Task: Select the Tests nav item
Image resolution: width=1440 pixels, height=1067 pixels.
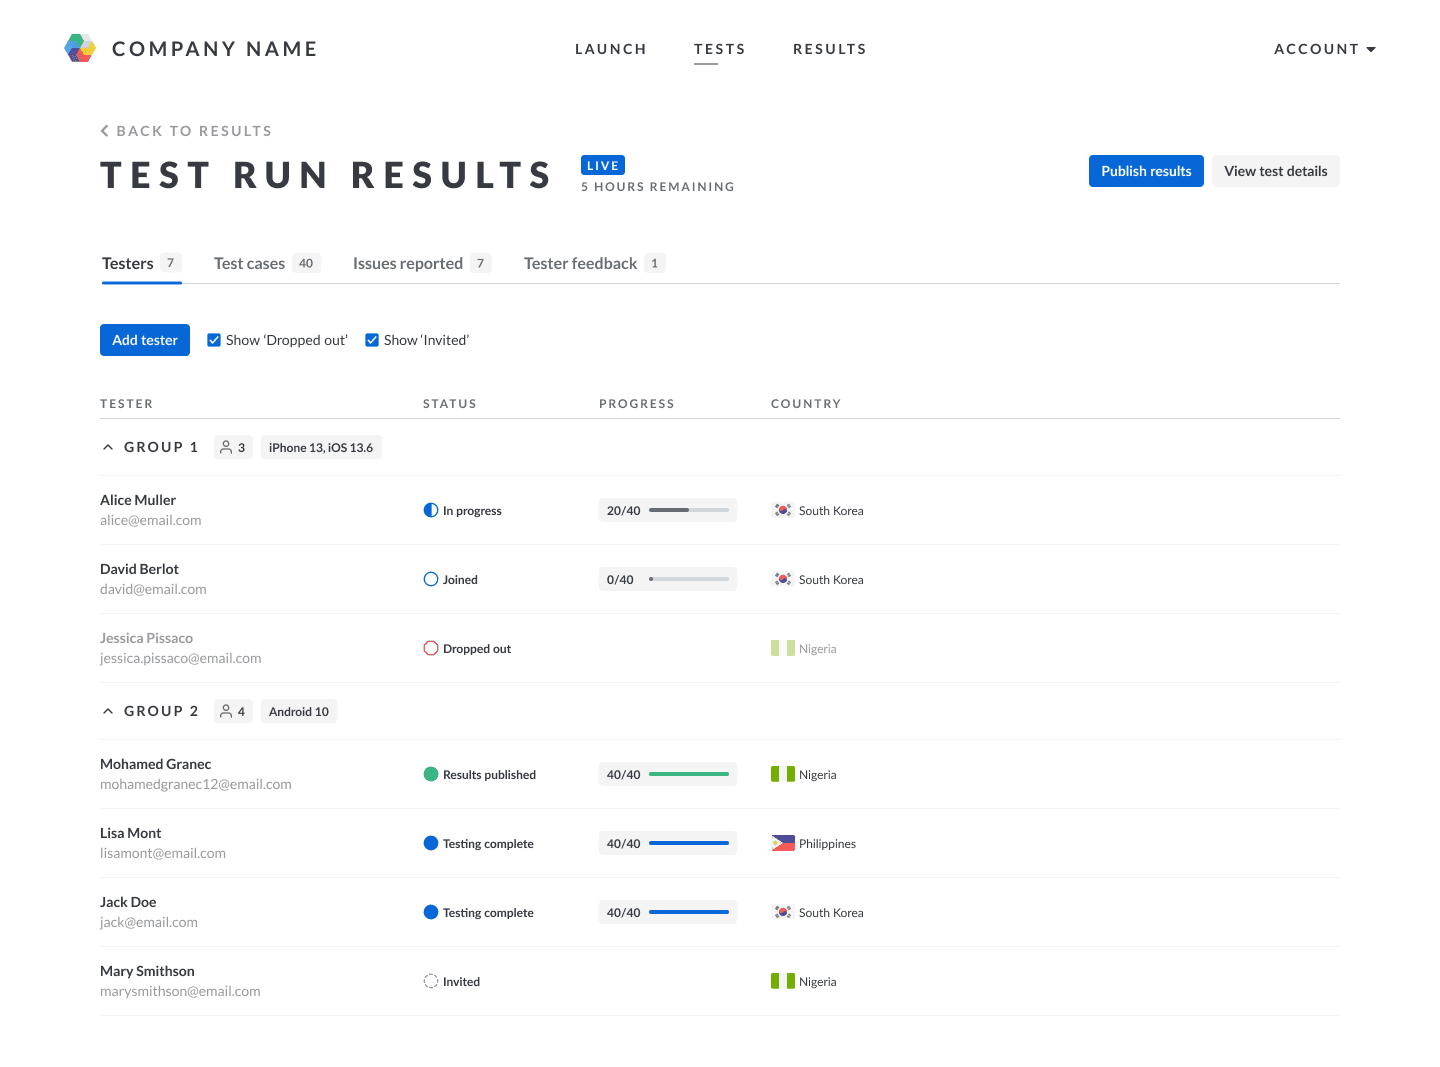Action: click(x=720, y=49)
